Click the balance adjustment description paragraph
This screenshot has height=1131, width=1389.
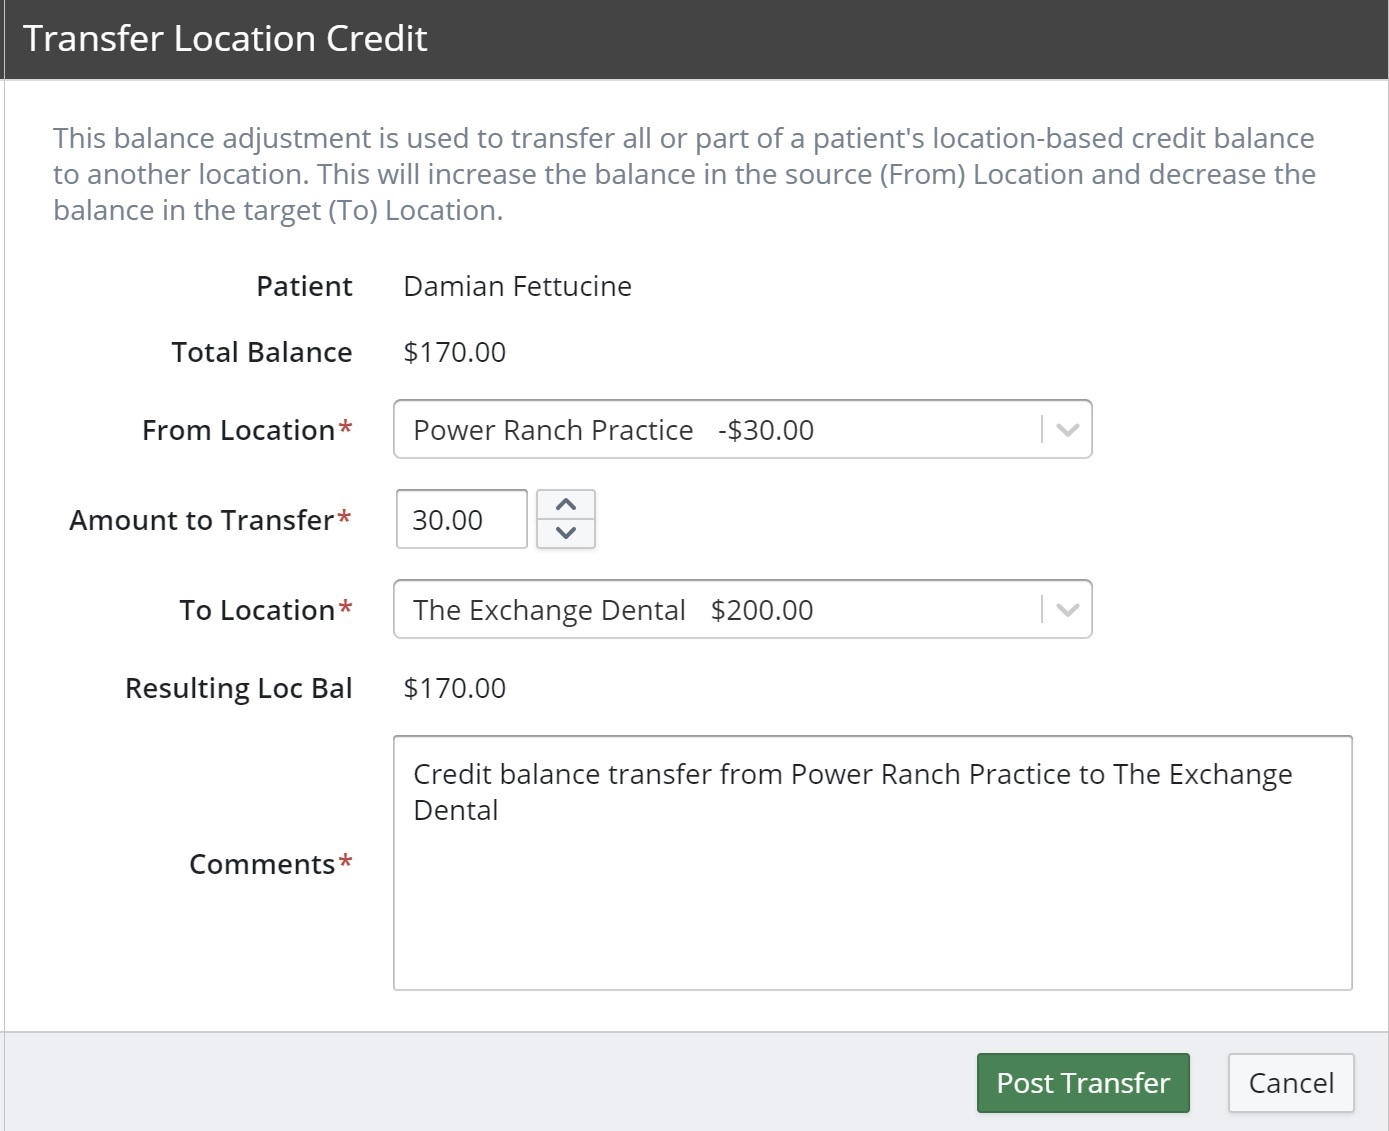[x=684, y=174]
